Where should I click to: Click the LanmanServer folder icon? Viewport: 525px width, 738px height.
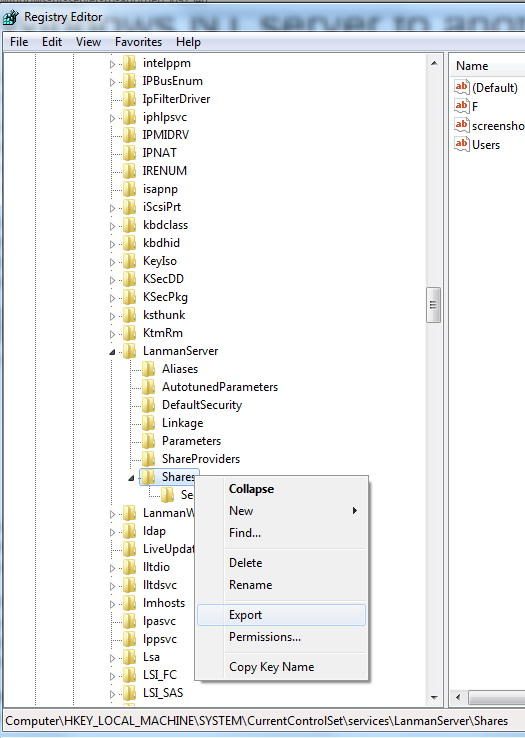pos(129,351)
